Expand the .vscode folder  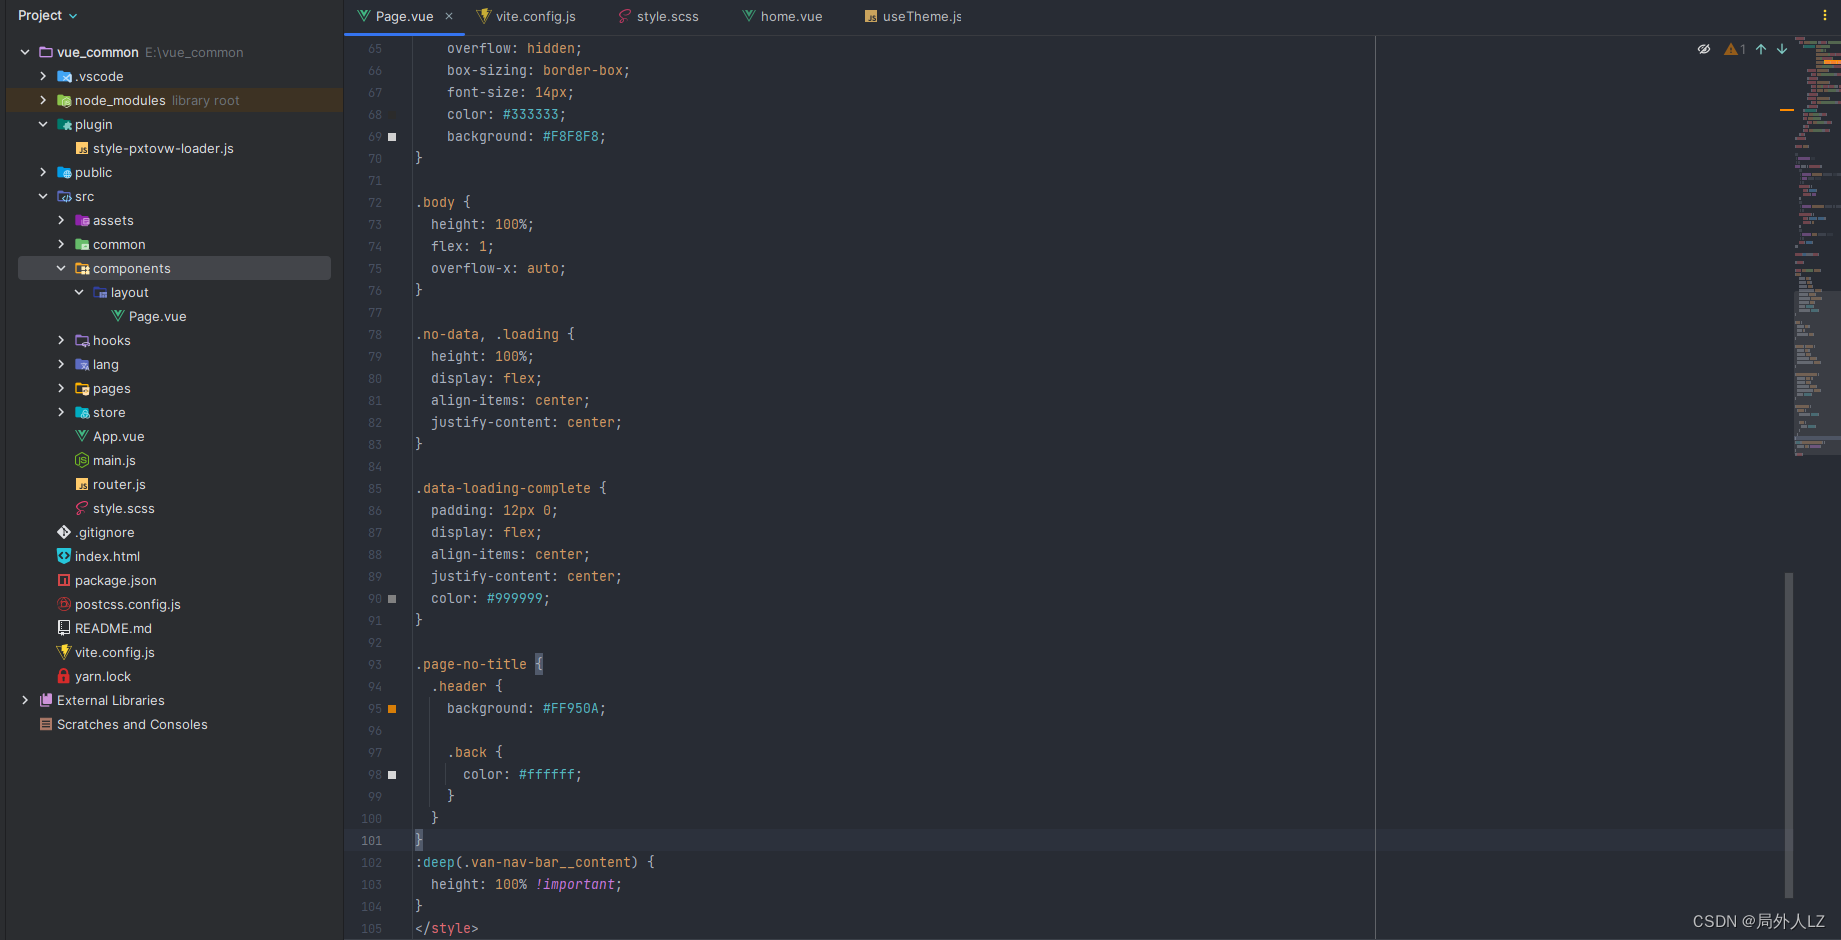coord(43,76)
